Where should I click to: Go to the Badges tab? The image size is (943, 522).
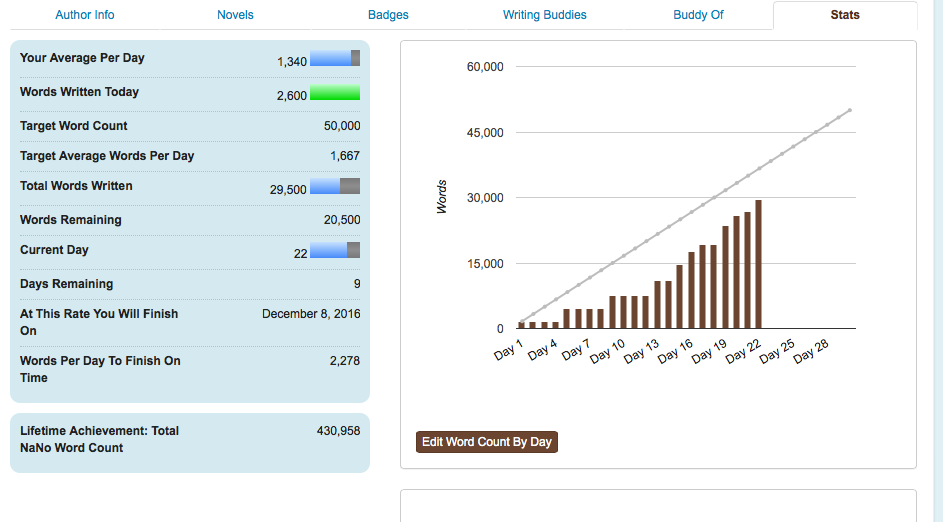[388, 15]
